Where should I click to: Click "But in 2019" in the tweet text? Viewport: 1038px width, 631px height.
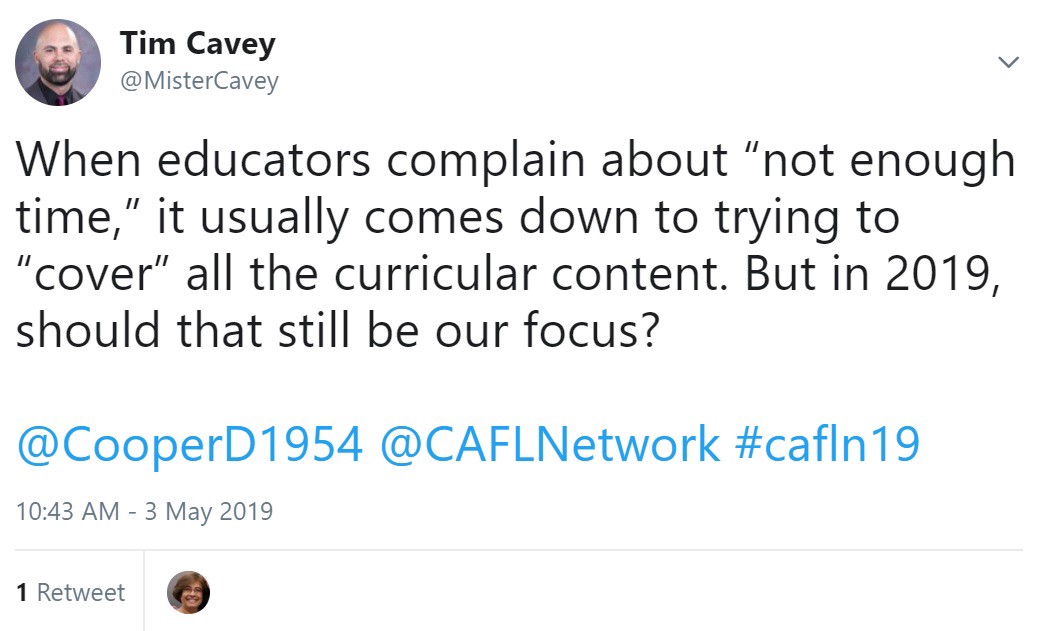point(868,273)
